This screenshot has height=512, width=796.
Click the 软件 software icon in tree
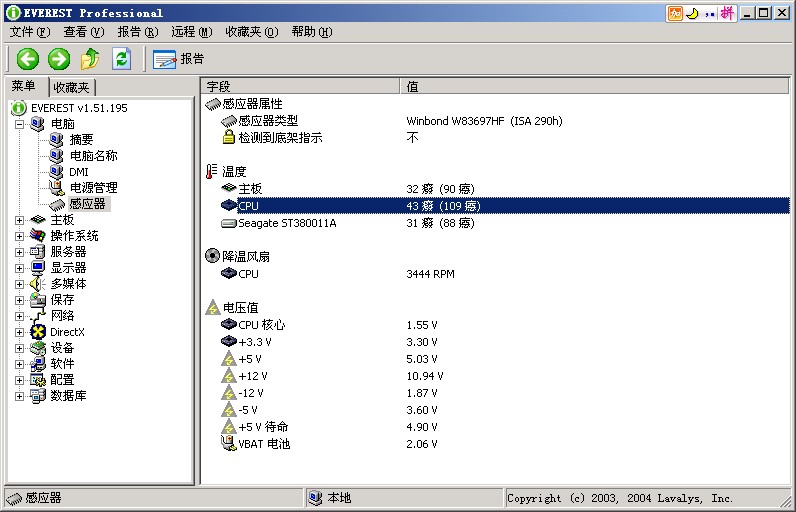tap(38, 364)
